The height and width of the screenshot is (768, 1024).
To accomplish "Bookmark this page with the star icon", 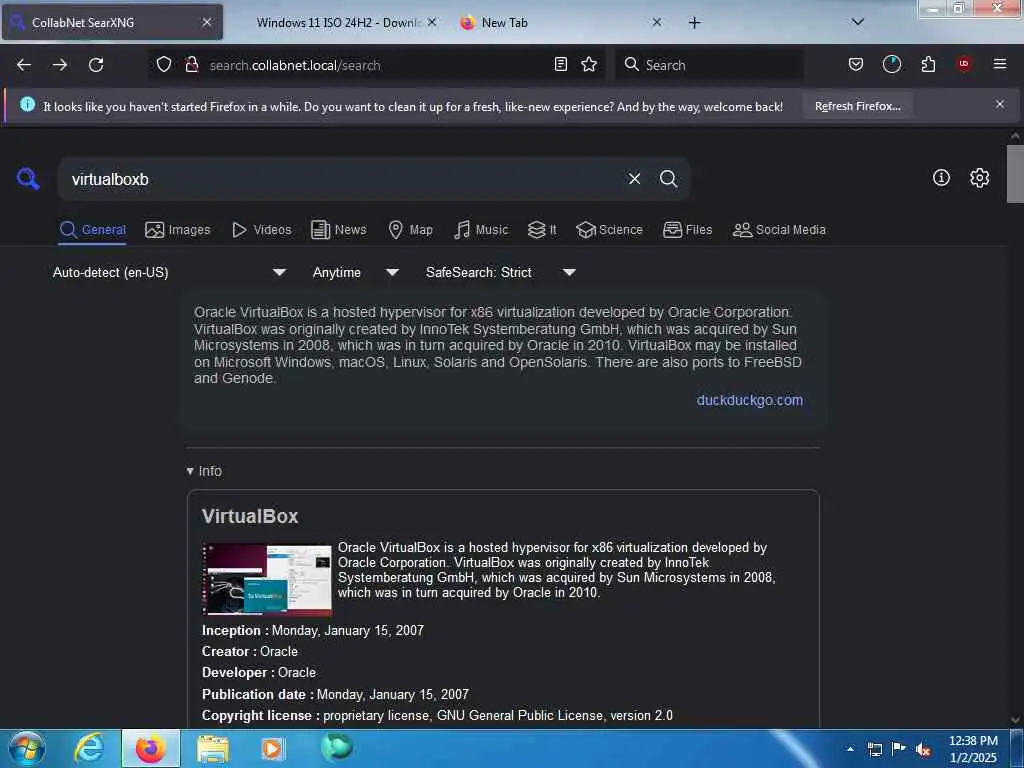I will click(x=589, y=64).
